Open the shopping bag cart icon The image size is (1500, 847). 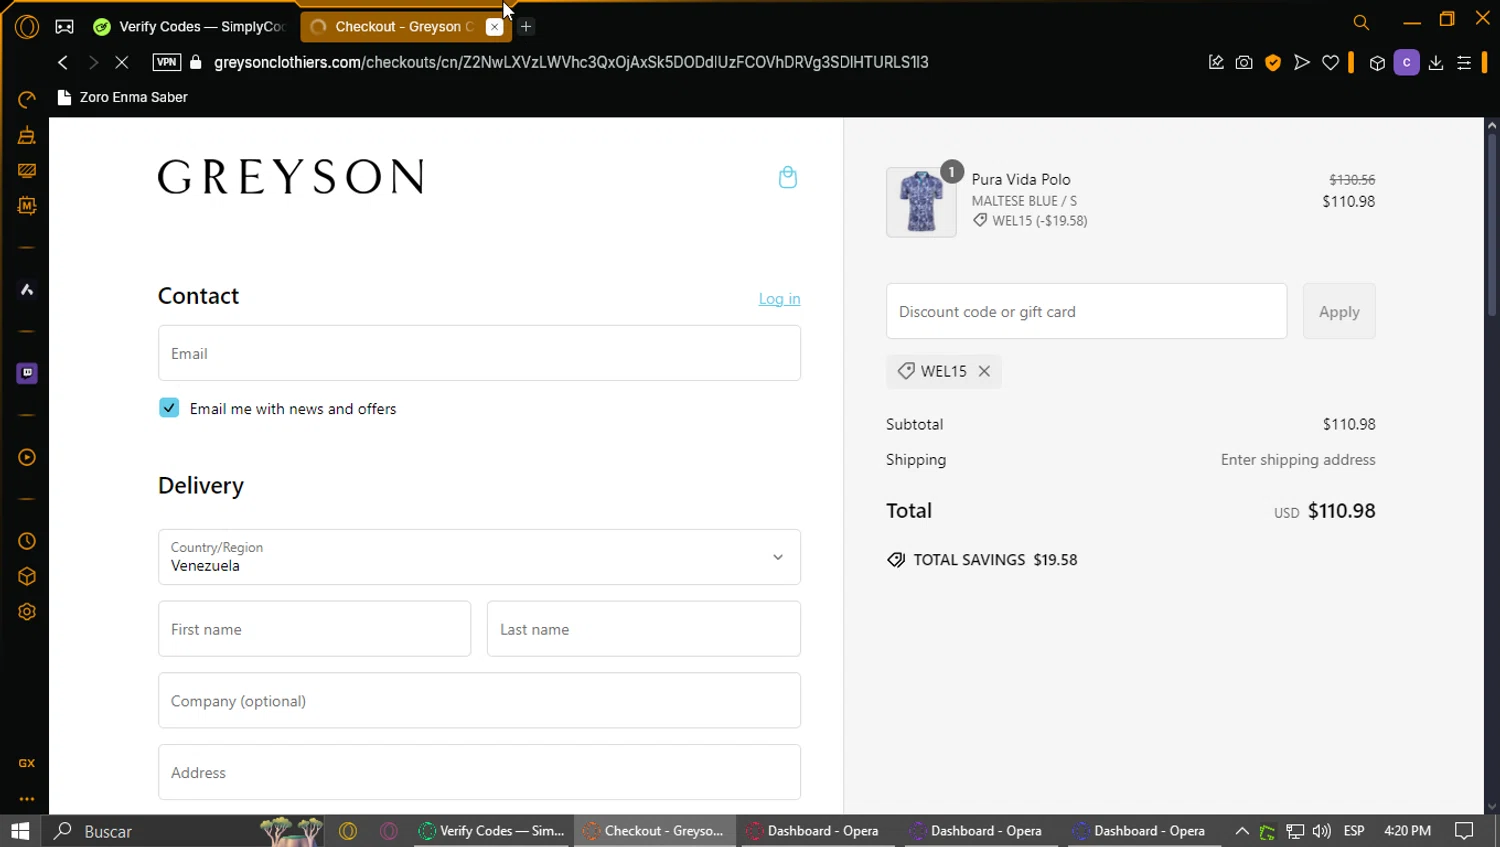pyautogui.click(x=788, y=177)
